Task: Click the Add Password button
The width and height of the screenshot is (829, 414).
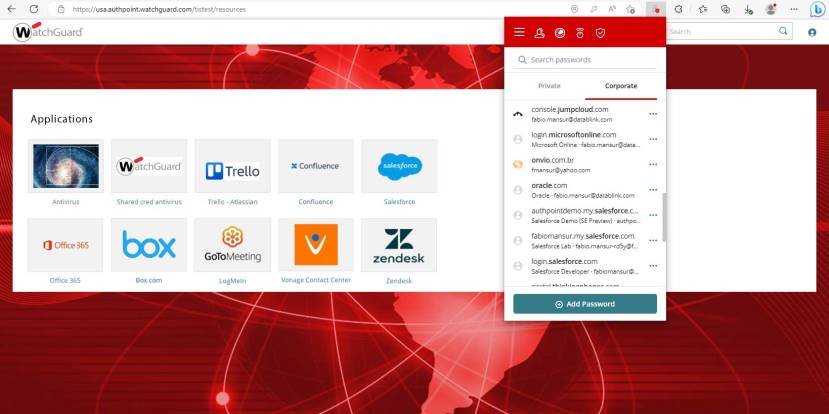Action: [x=585, y=304]
